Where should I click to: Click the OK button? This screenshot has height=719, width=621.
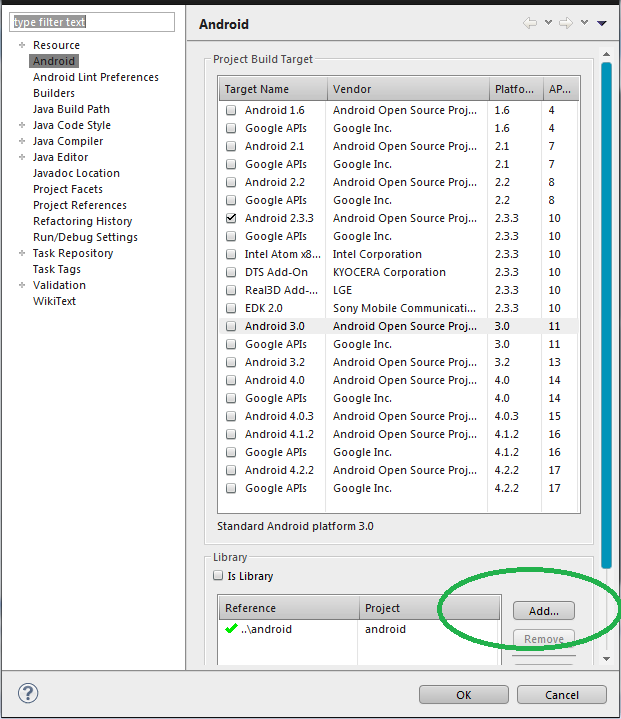(x=464, y=695)
